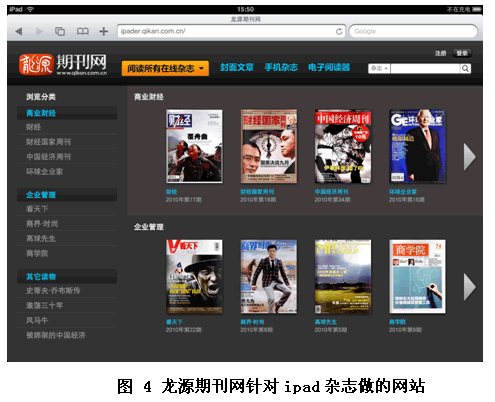Open the 阅读所有在线杂志 dropdown
This screenshot has width=495, height=402.
(x=165, y=68)
